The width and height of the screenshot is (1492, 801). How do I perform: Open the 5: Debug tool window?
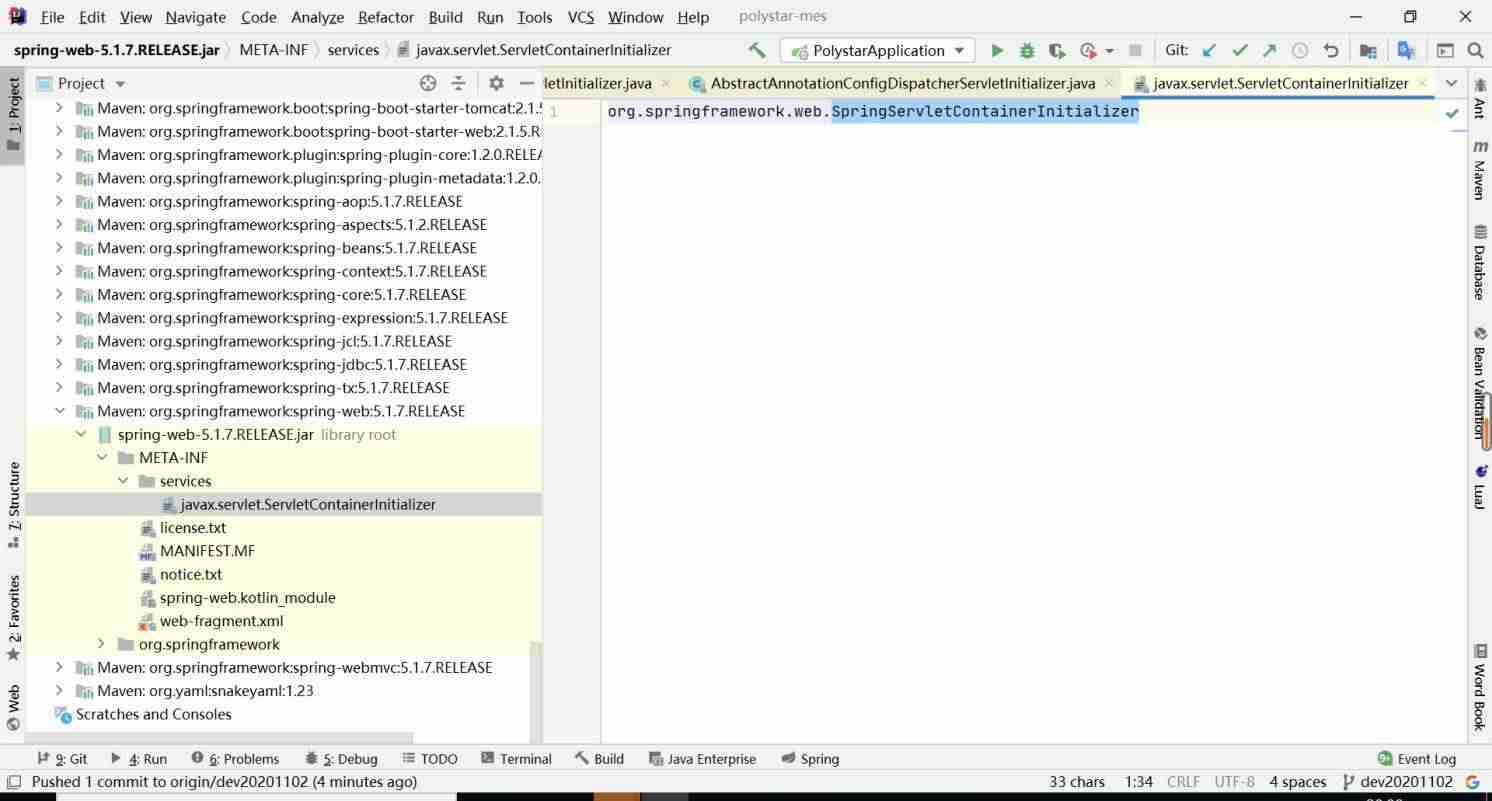341,759
